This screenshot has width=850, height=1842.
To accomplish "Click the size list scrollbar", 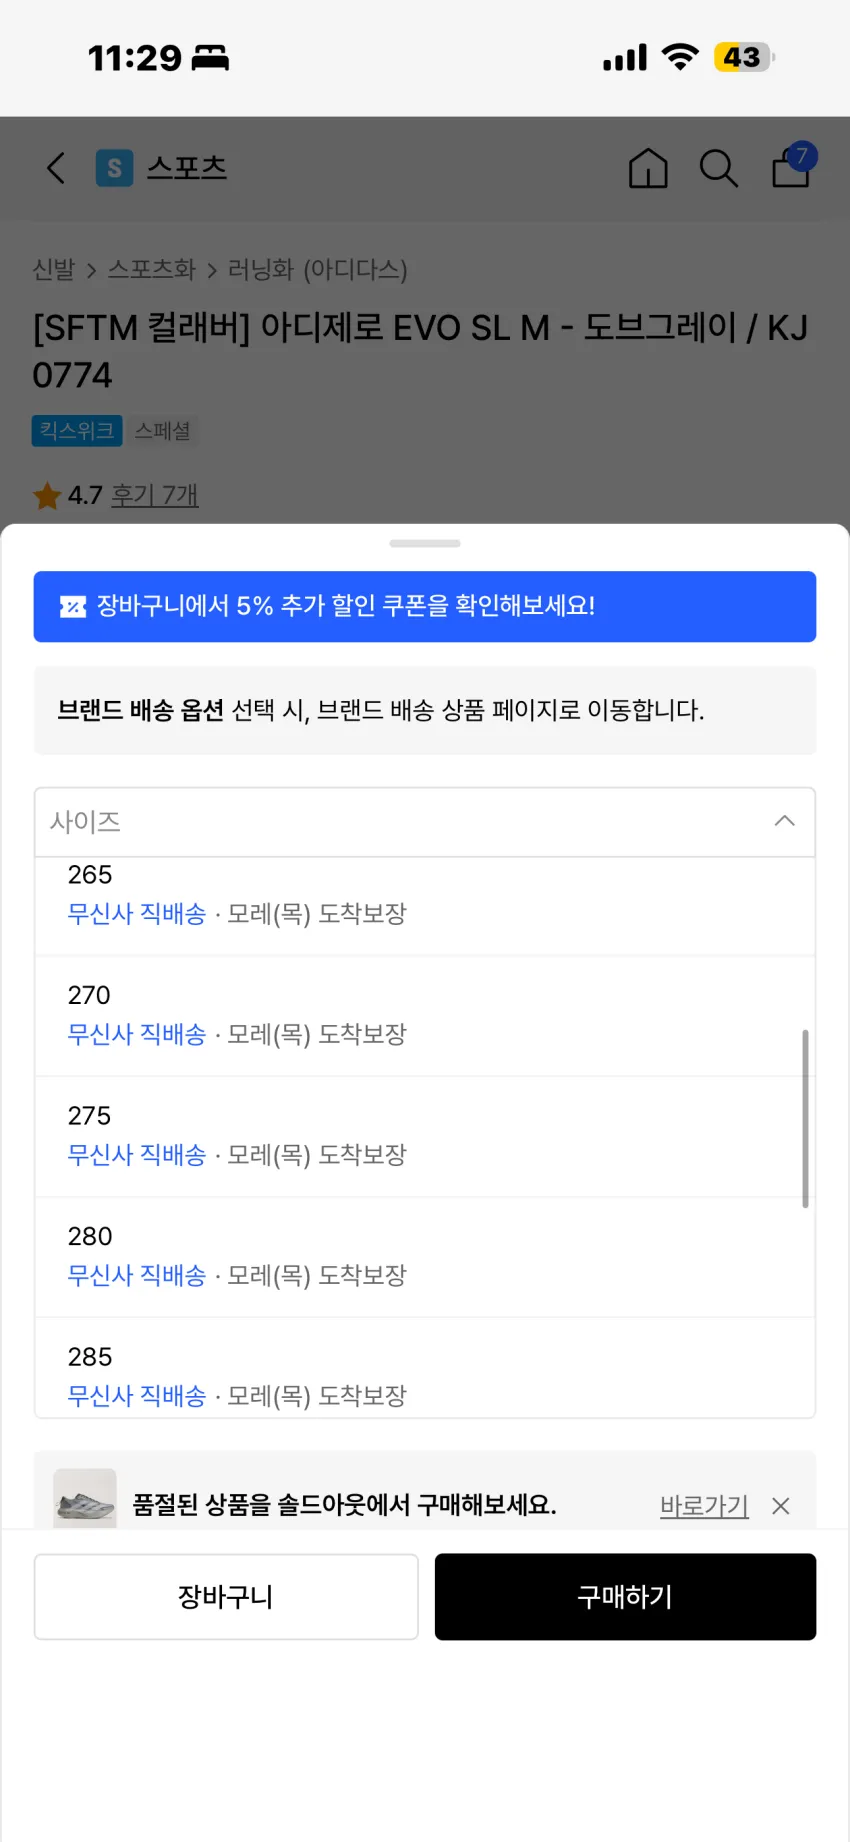I will [805, 1118].
